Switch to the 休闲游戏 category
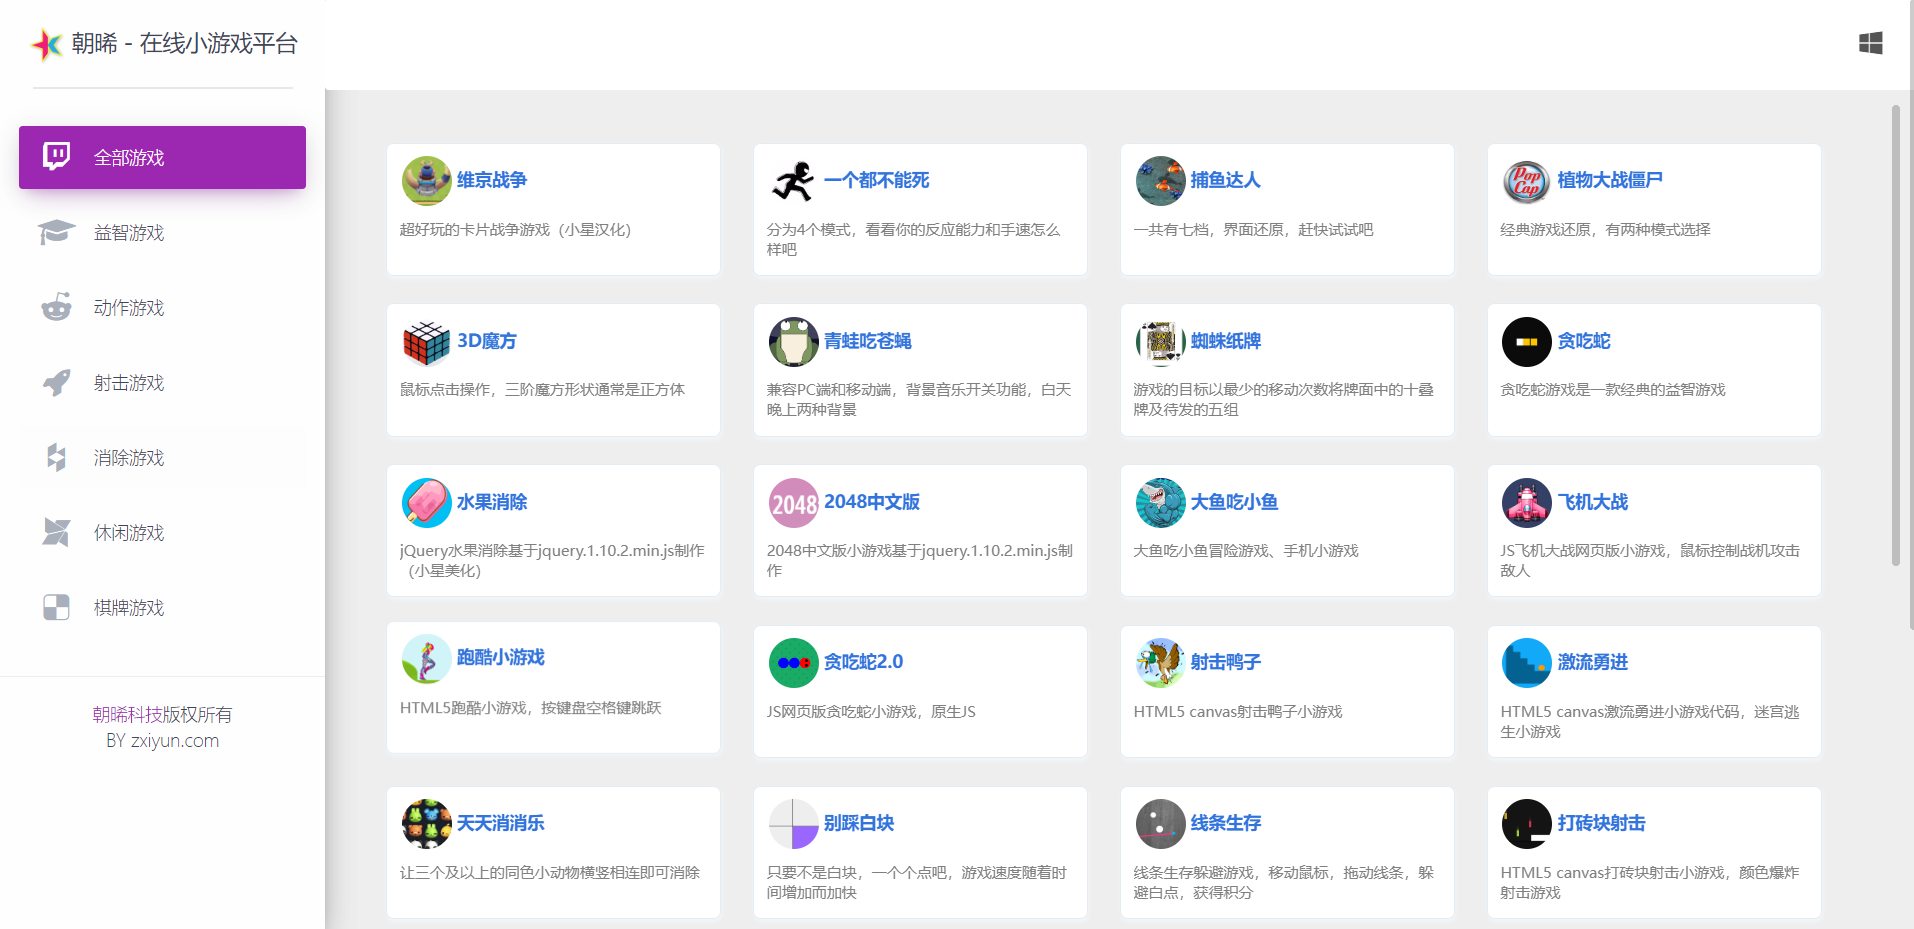 coord(129,532)
